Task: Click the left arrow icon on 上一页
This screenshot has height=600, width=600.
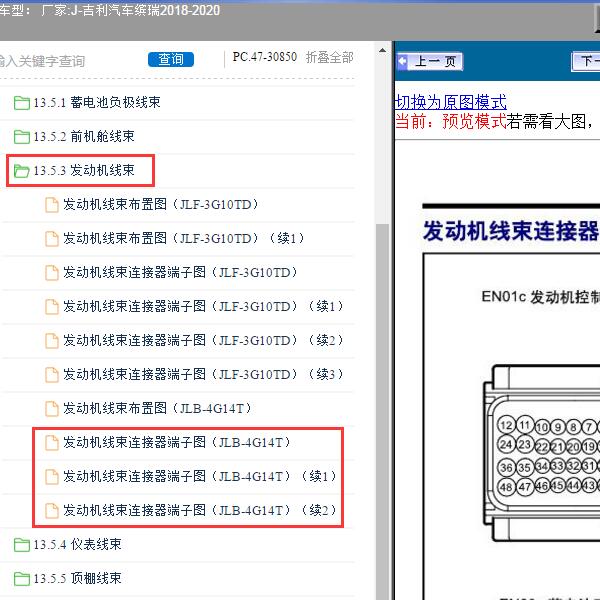Action: click(x=402, y=61)
